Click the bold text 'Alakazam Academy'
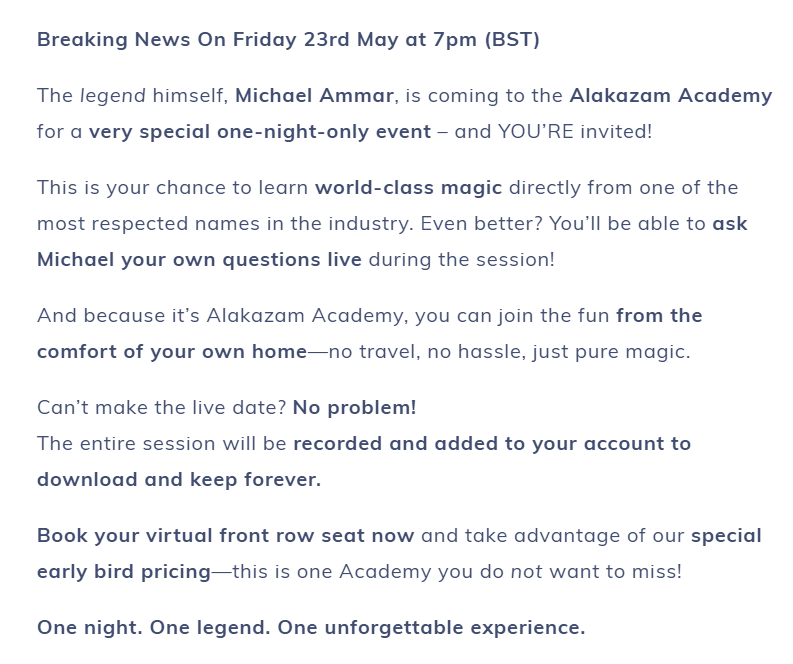Viewport: 793px width, 664px height. (x=671, y=95)
